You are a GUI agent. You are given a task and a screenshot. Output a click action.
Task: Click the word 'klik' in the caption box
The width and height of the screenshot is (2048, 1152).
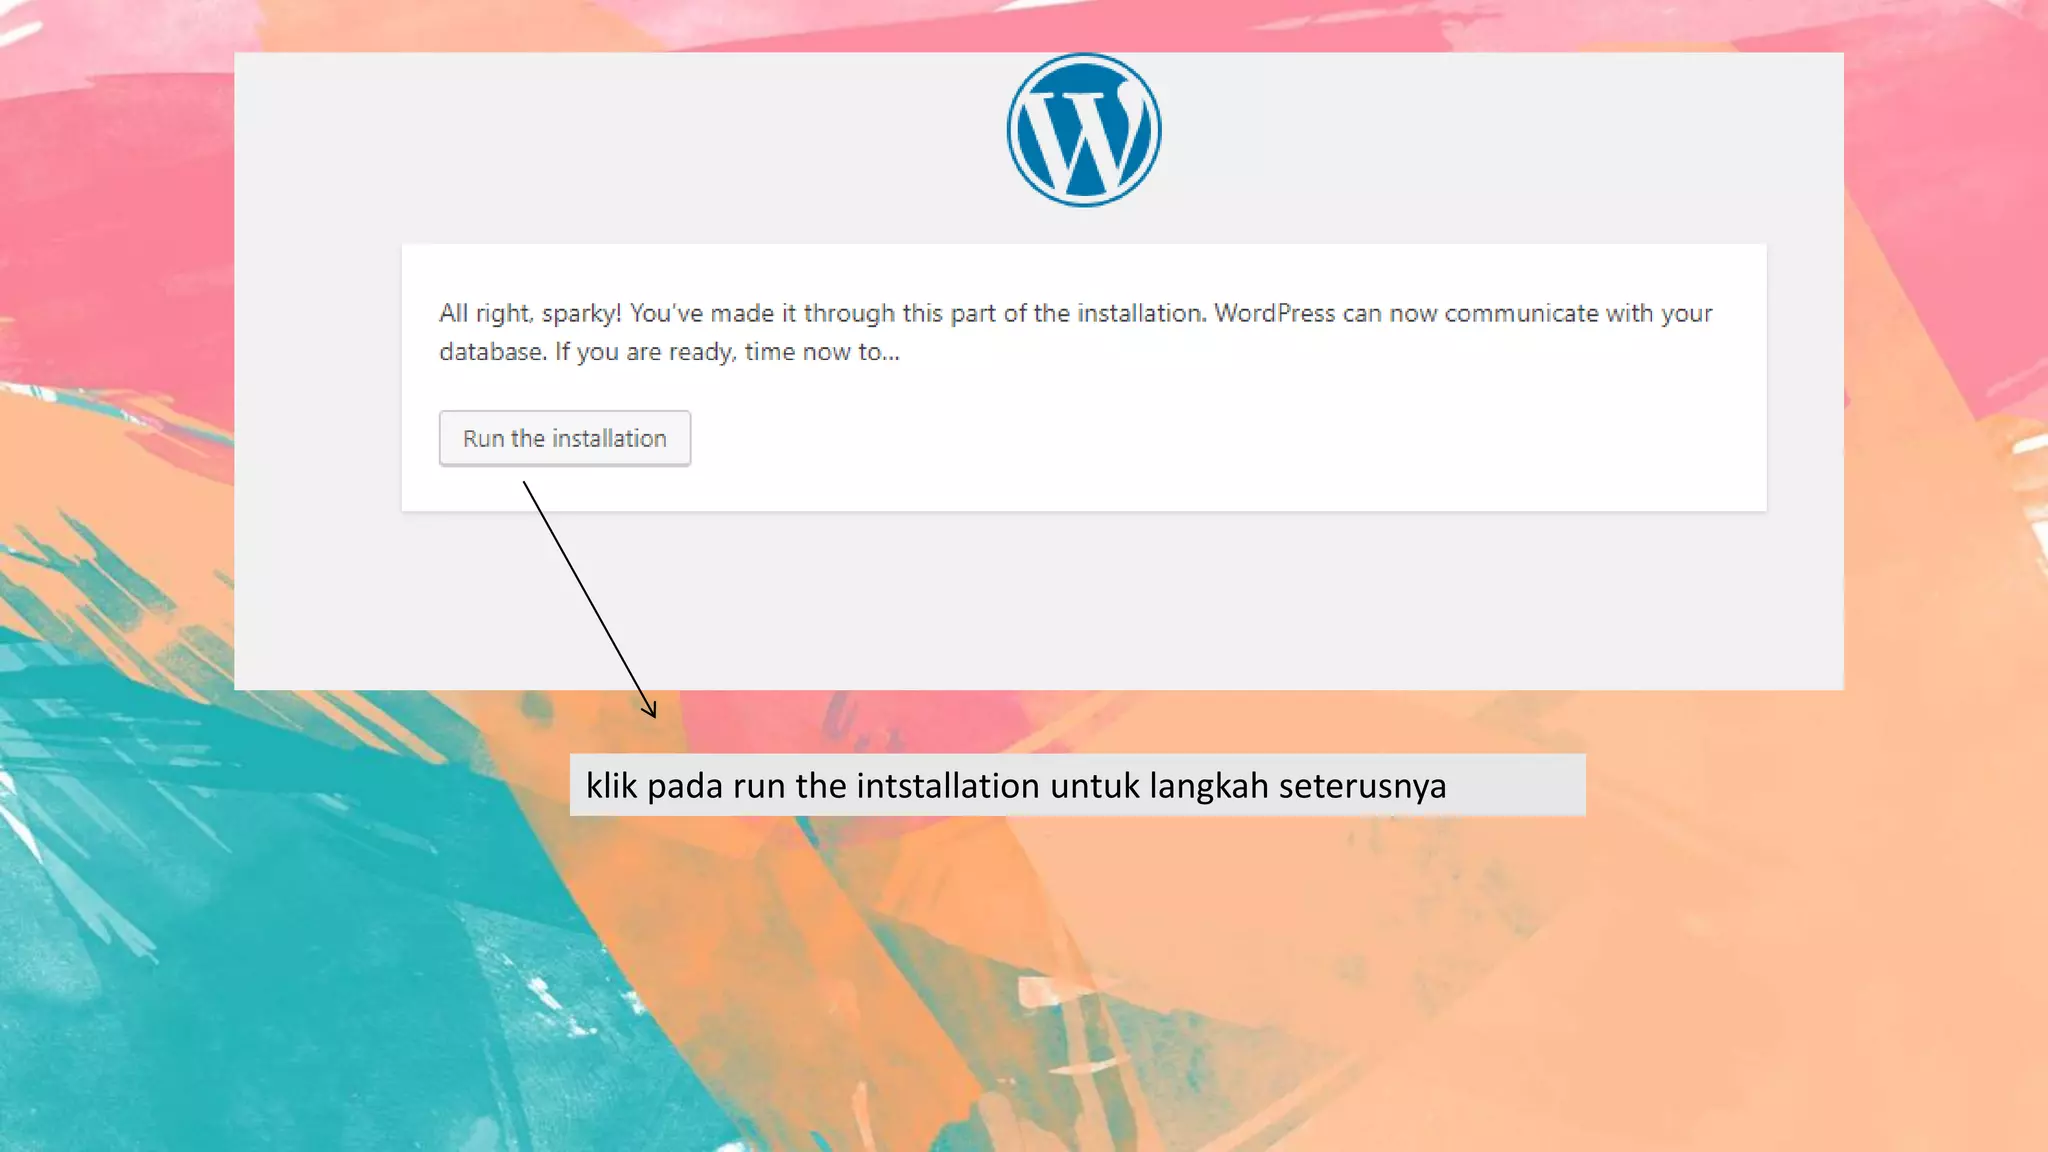(611, 786)
